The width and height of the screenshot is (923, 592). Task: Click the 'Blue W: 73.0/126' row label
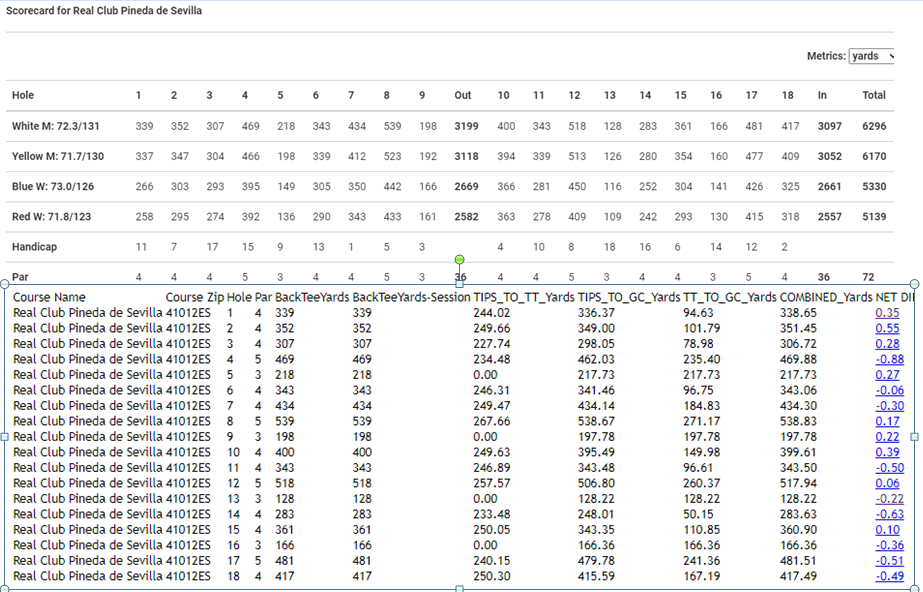click(x=53, y=187)
